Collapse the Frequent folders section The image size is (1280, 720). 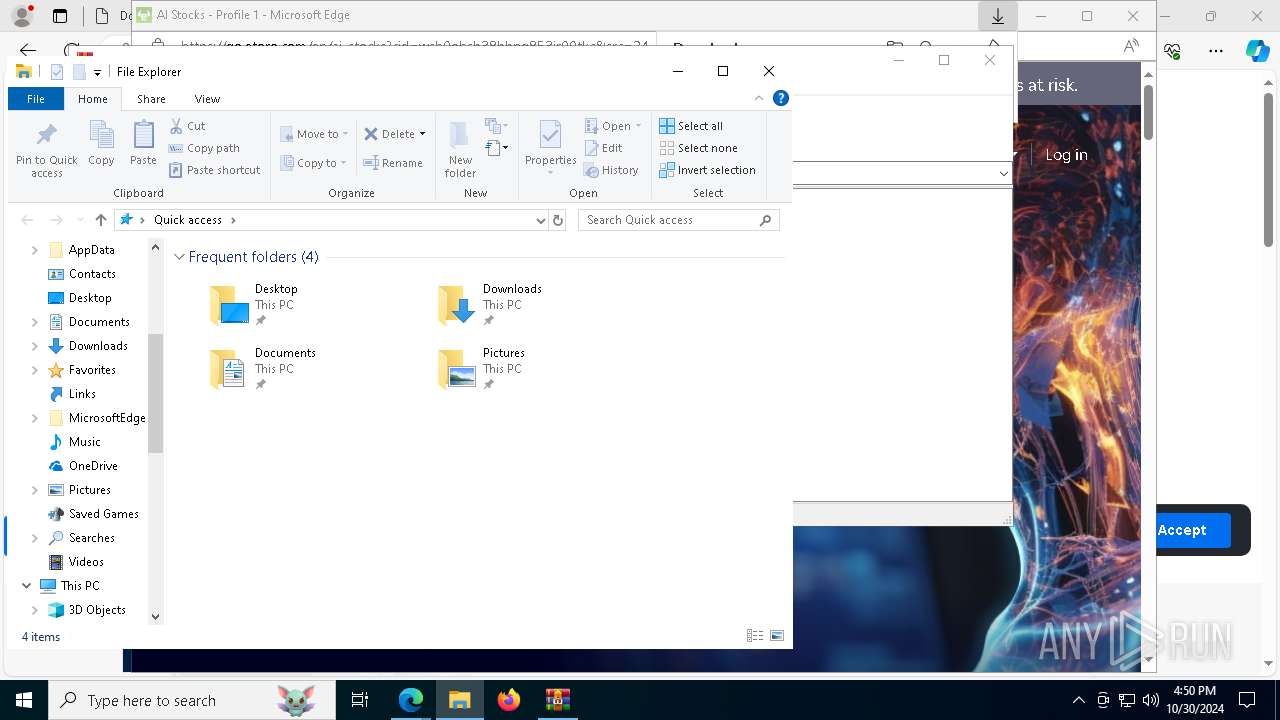(180, 257)
